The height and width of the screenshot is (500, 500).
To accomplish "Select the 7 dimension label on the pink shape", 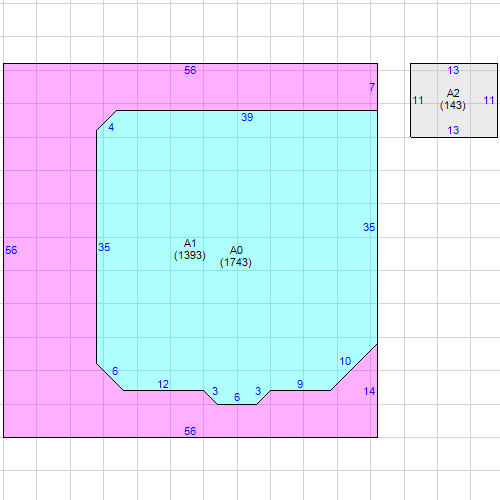I will 372,87.
